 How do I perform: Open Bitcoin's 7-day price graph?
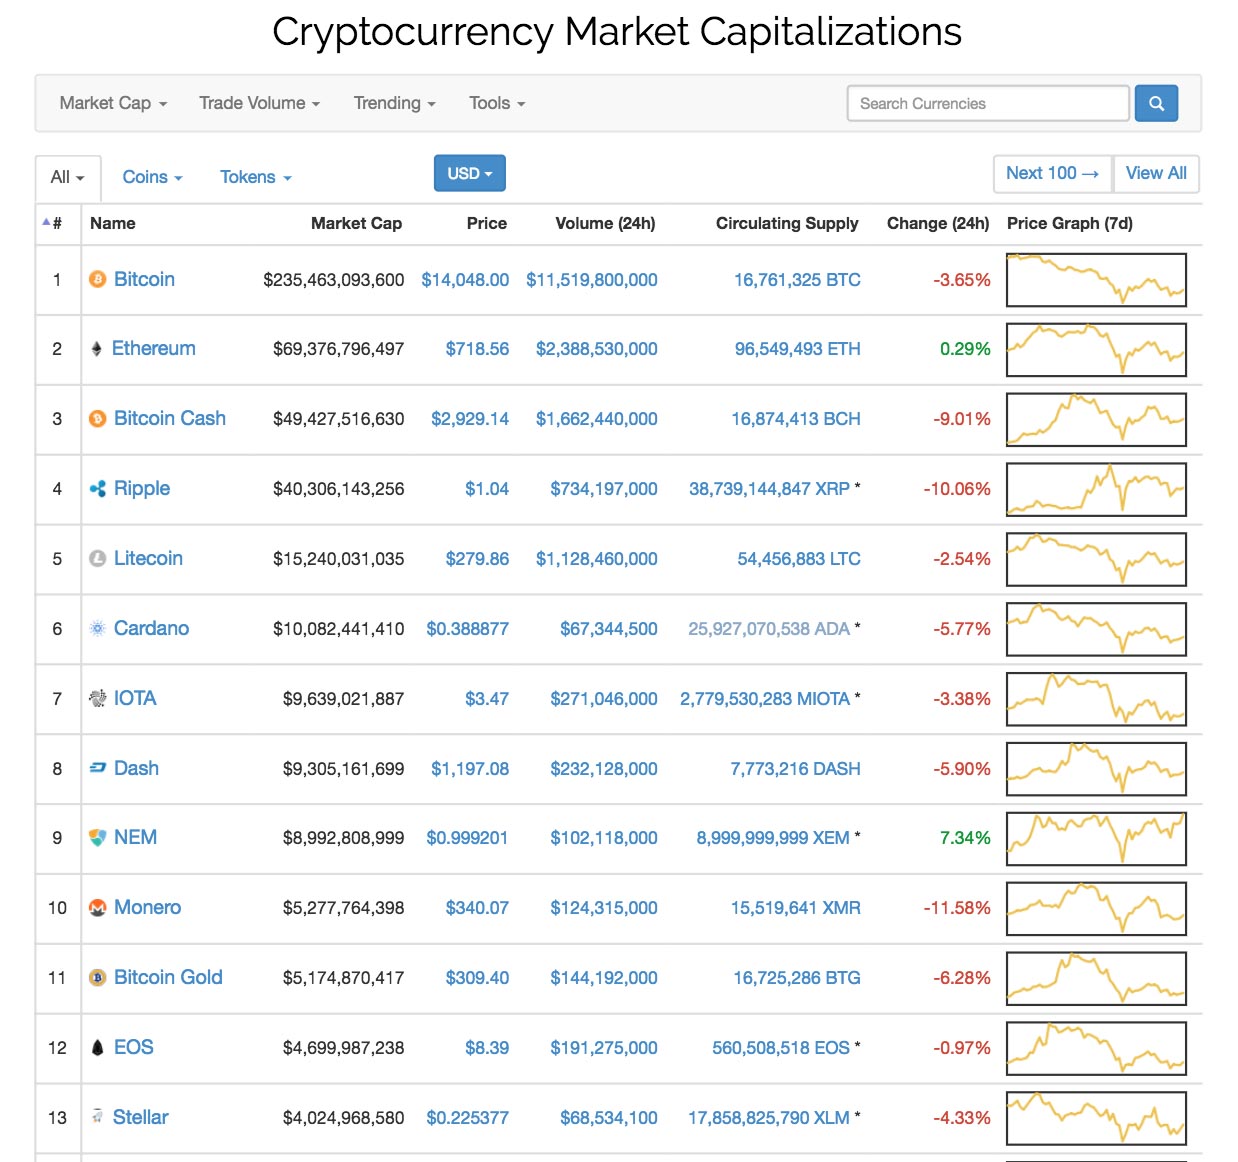1096,280
